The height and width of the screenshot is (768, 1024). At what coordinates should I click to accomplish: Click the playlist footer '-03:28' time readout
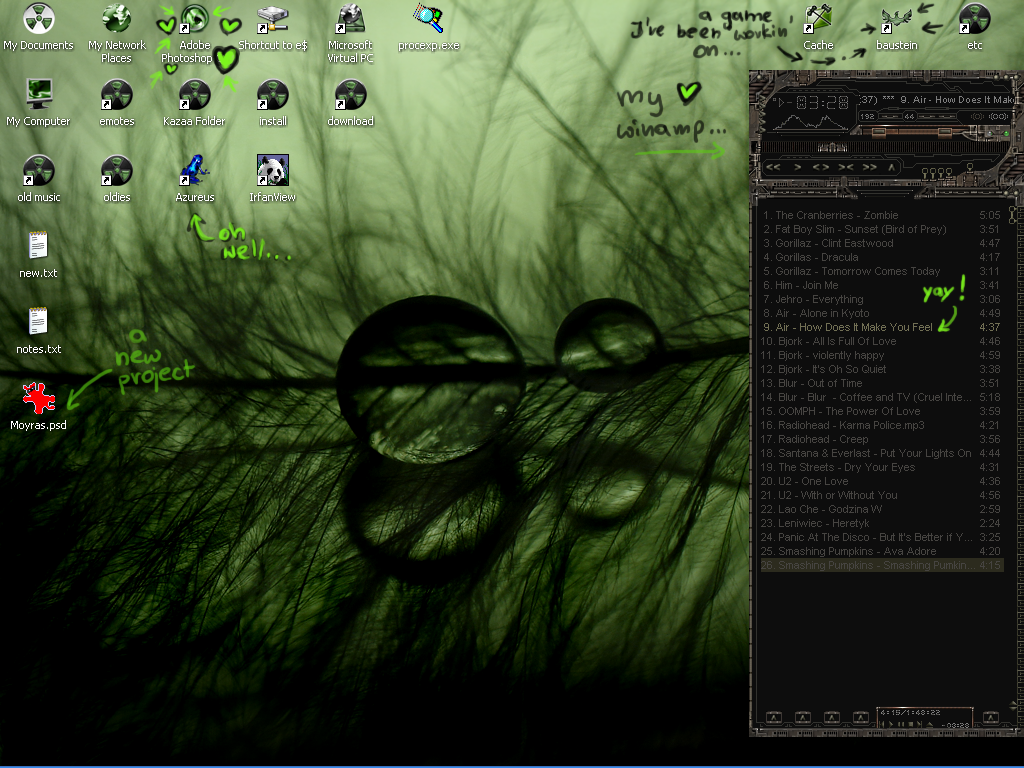[955, 726]
